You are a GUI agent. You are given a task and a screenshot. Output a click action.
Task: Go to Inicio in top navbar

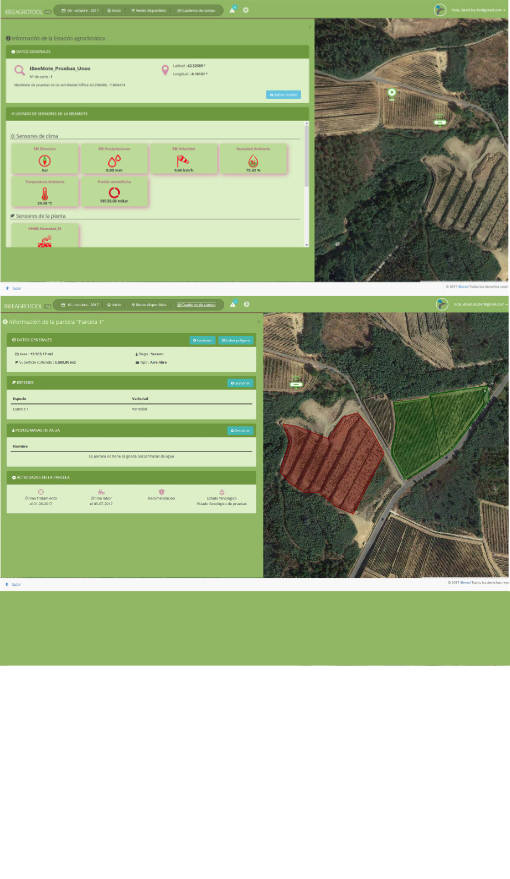114,10
